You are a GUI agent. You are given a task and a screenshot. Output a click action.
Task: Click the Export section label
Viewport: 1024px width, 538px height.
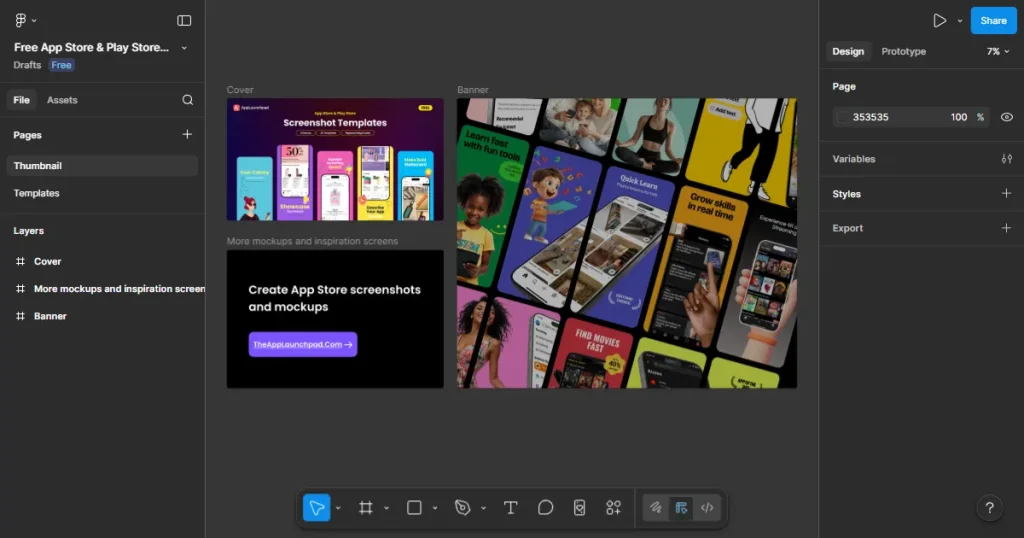pos(848,228)
